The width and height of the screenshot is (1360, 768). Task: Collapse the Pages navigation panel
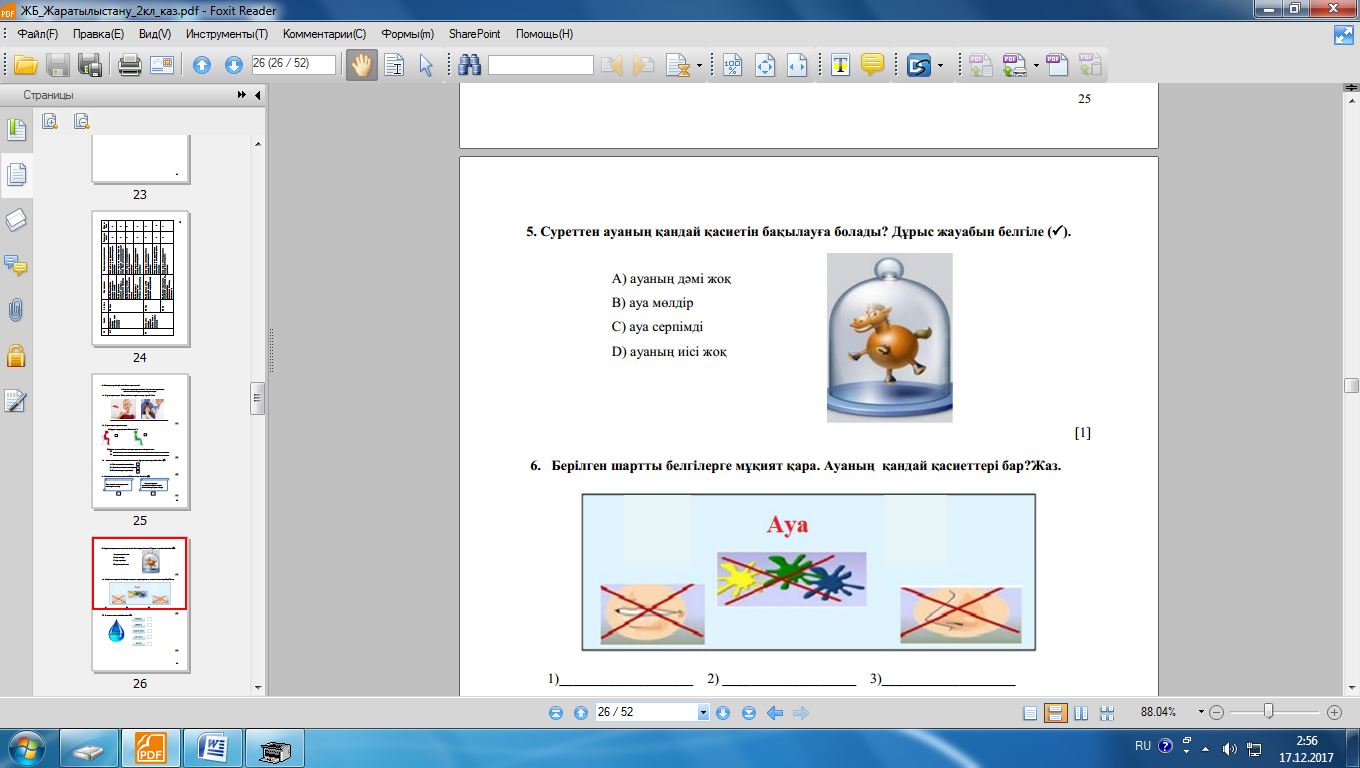(x=258, y=95)
